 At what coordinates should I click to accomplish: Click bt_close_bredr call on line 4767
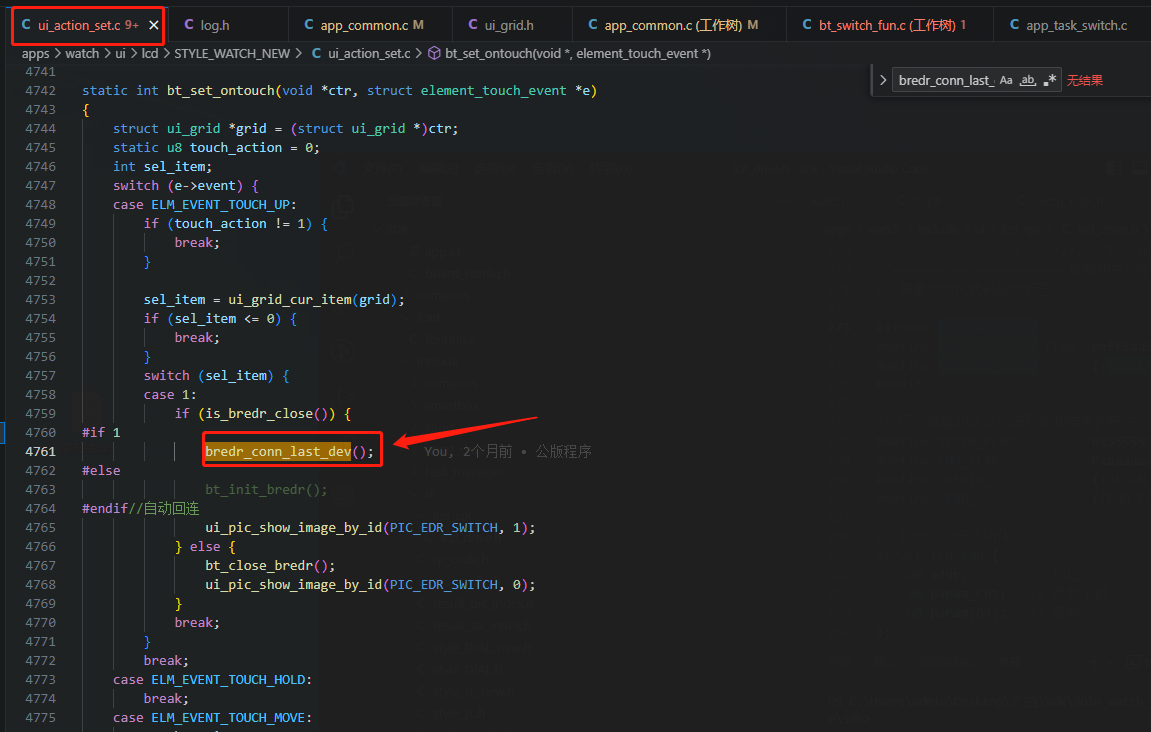[258, 565]
